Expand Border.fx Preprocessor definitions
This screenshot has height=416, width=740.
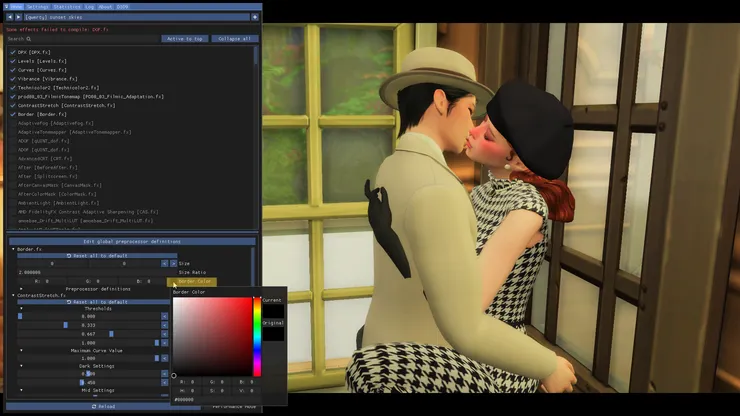tap(21, 289)
